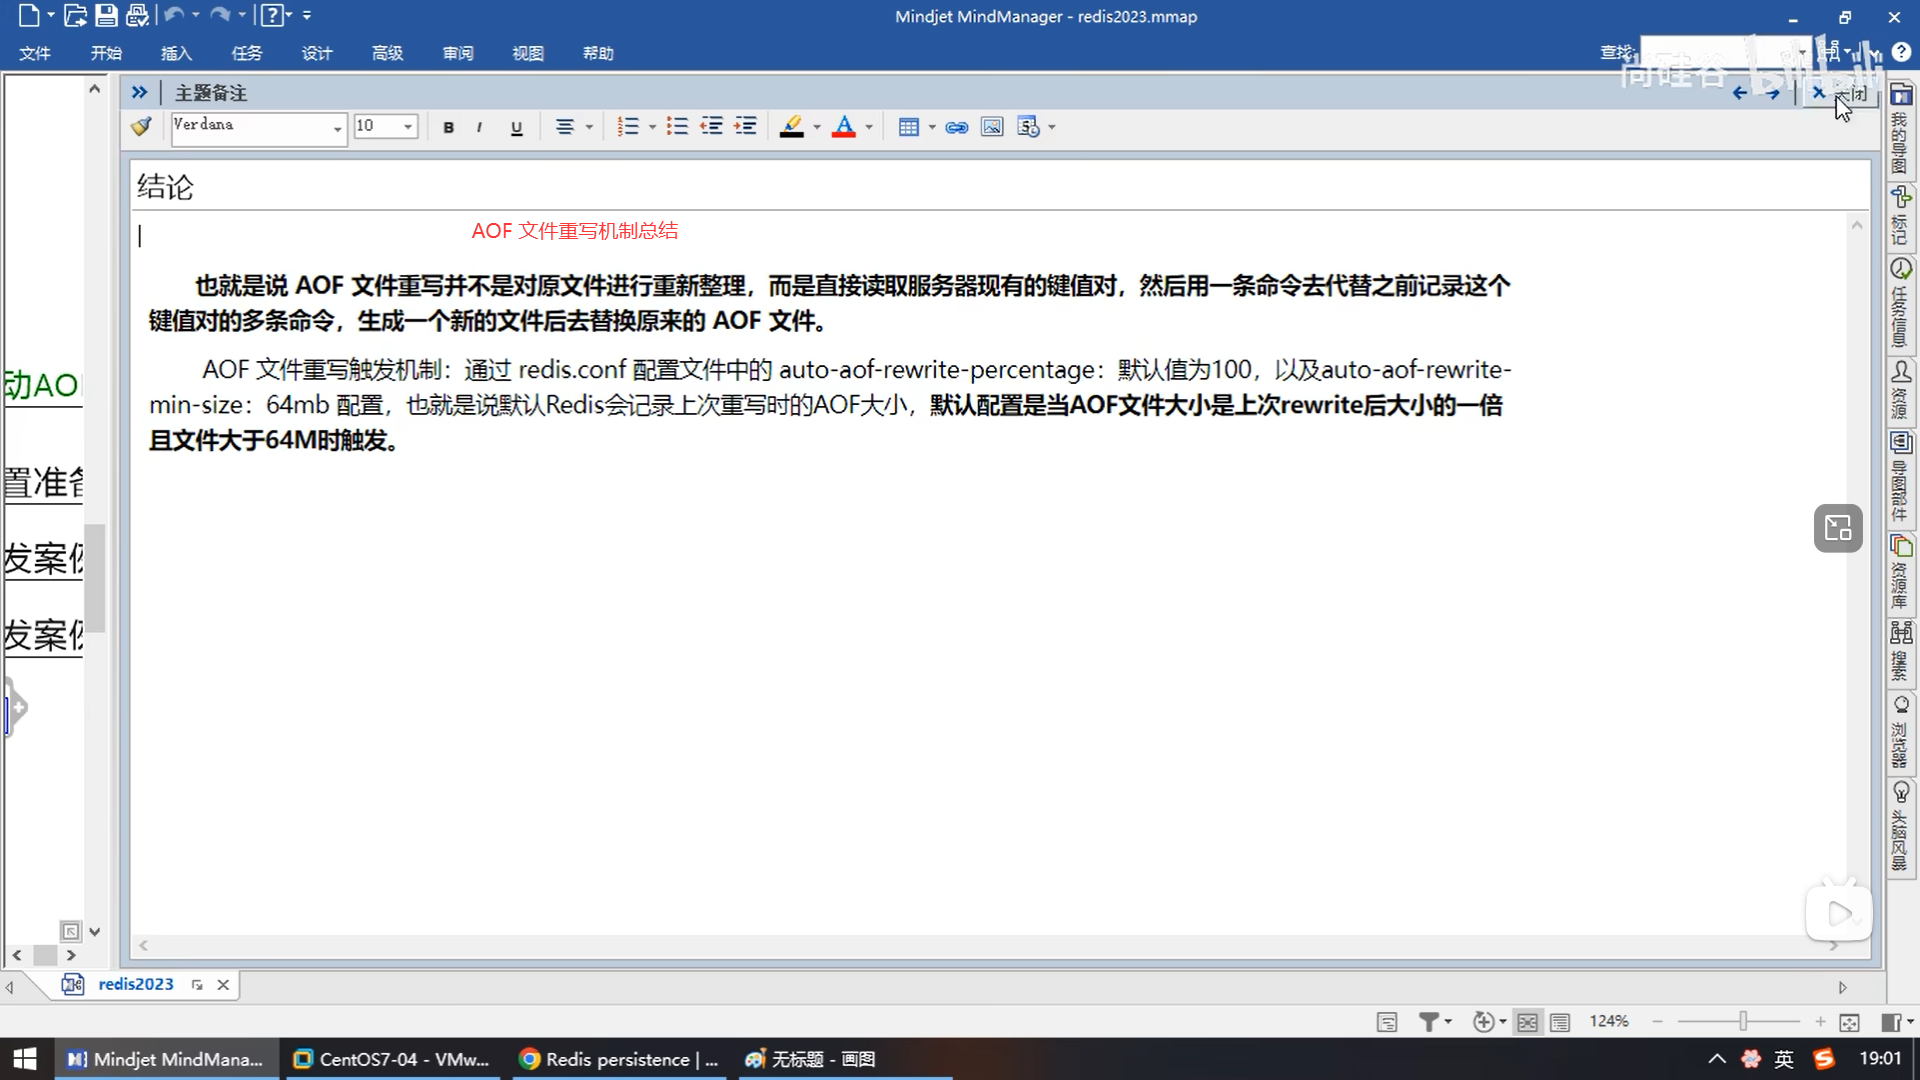1920x1080 pixels.
Task: Toggle underline formatting
Action: (516, 127)
